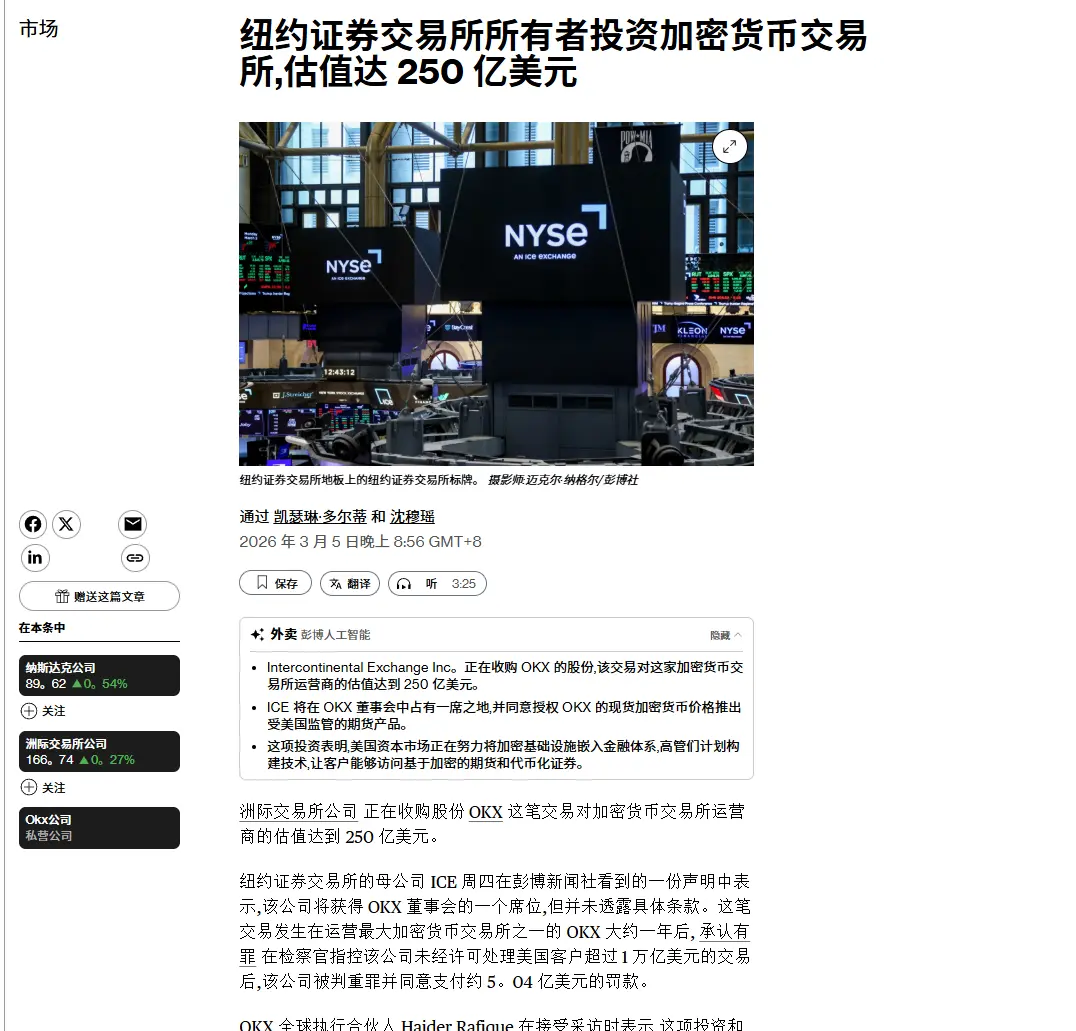The width and height of the screenshot is (1076, 1031).
Task: Open 洲际交易所公司 link in article body
Action: 299,812
